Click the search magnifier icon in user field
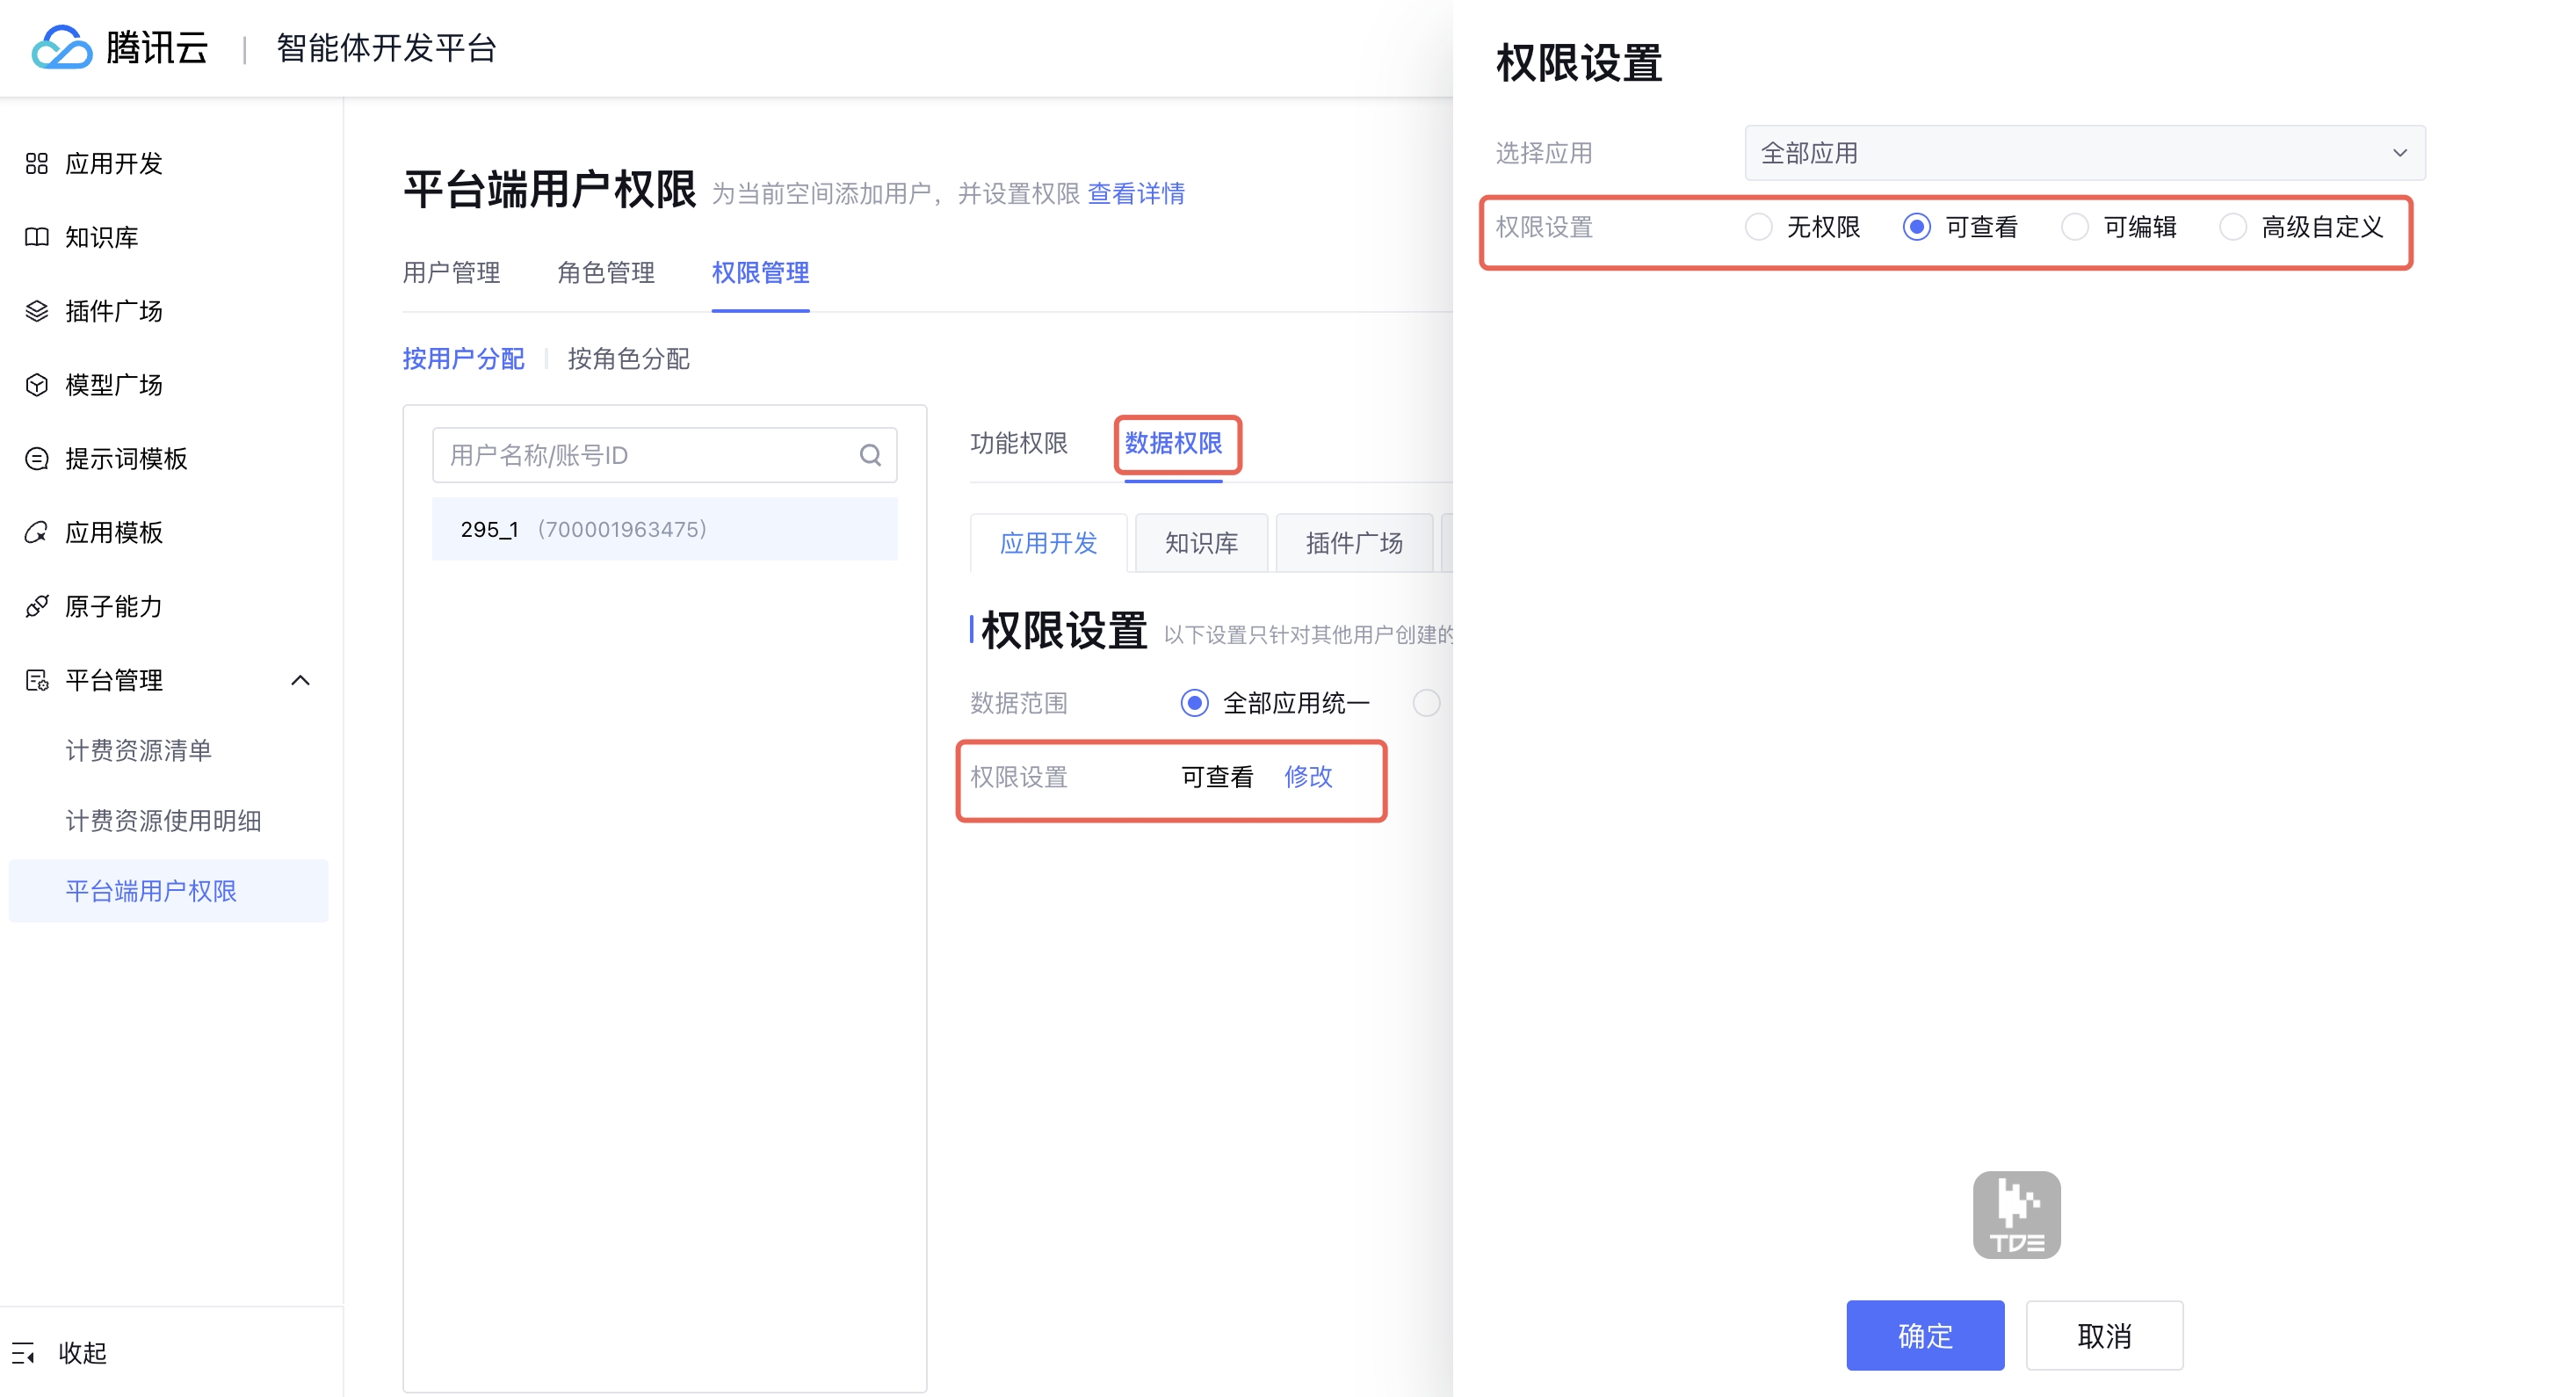Viewport: 2576px width, 1397px height. [x=870, y=456]
